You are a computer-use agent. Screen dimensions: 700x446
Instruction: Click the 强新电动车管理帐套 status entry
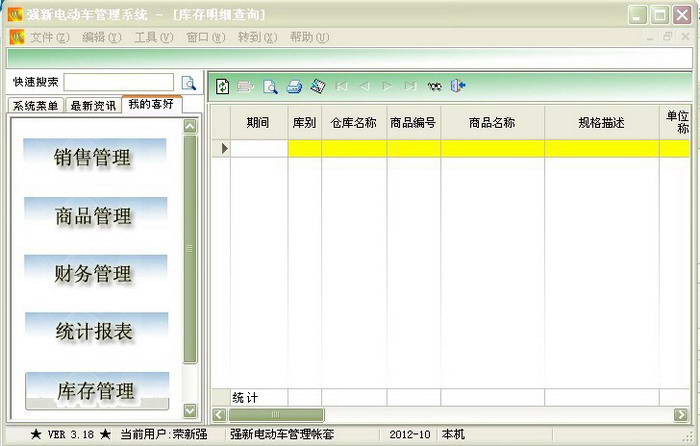coord(282,434)
